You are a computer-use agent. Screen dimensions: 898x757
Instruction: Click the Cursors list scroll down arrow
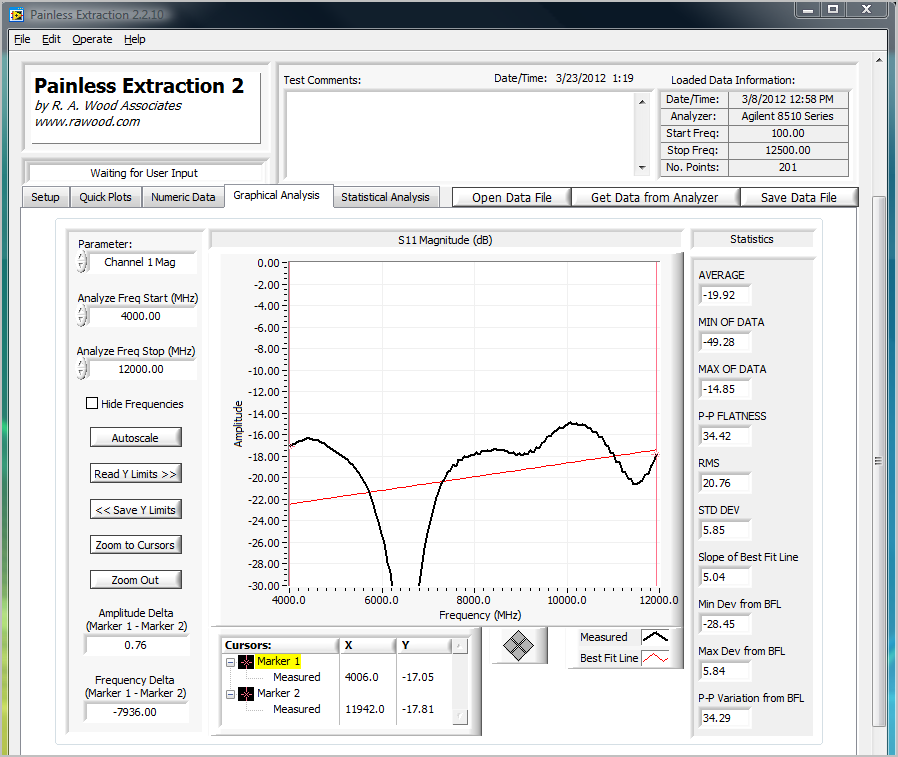pyautogui.click(x=459, y=716)
